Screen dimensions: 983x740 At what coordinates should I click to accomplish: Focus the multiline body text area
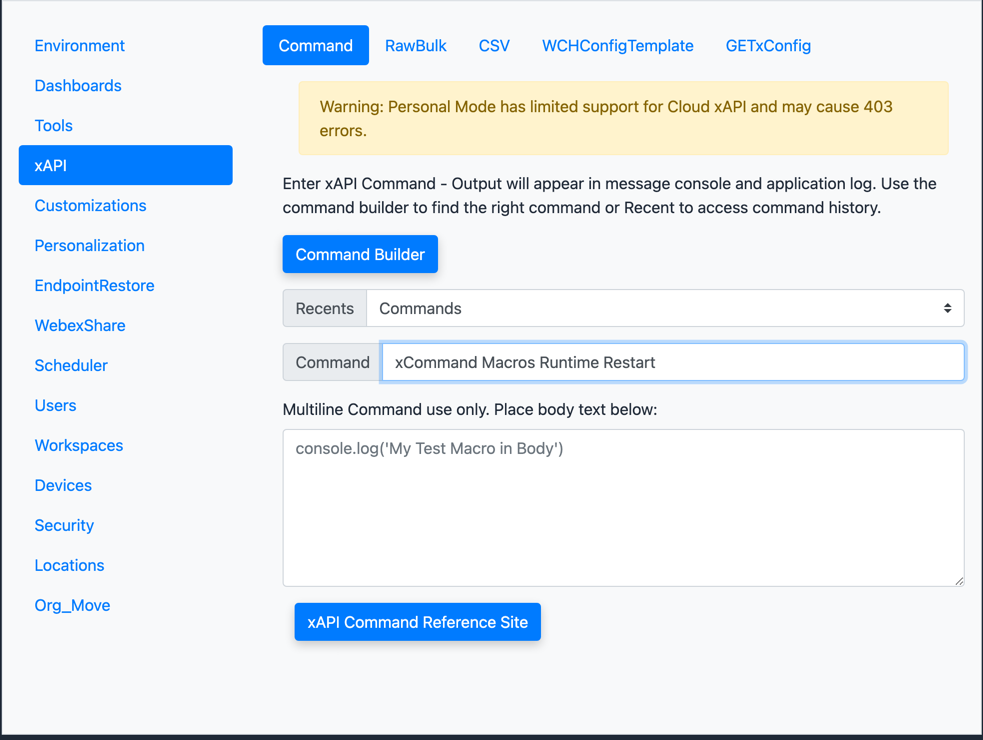pyautogui.click(x=623, y=508)
